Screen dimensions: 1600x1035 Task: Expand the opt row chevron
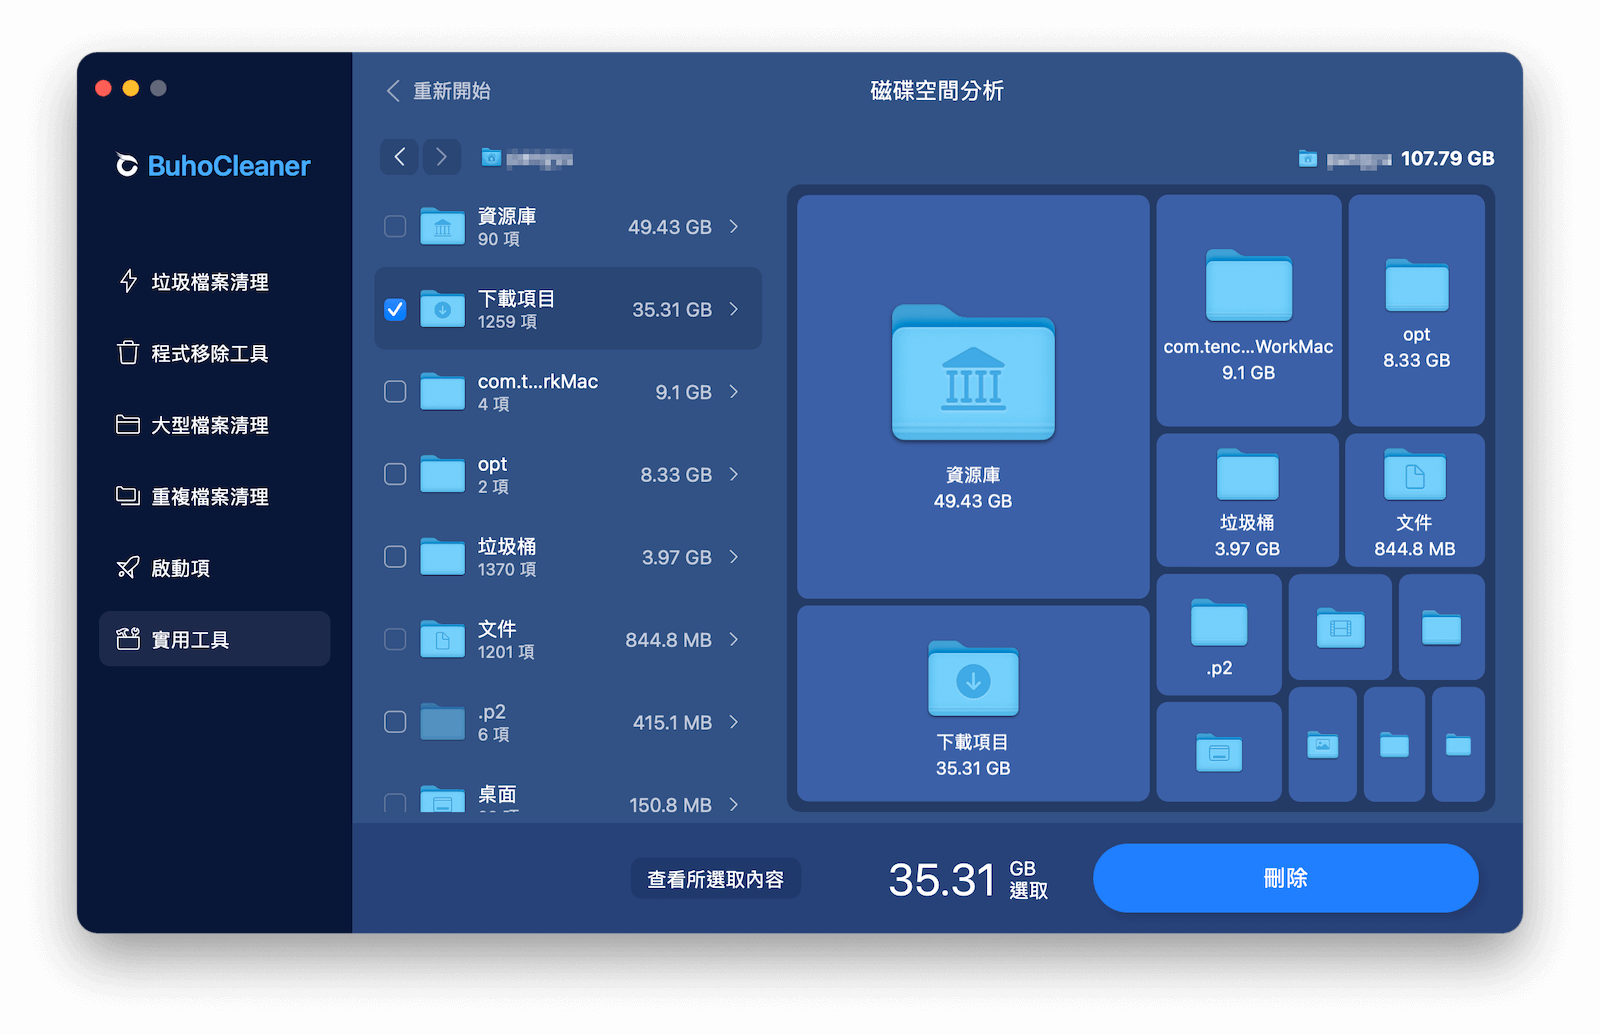tap(734, 474)
